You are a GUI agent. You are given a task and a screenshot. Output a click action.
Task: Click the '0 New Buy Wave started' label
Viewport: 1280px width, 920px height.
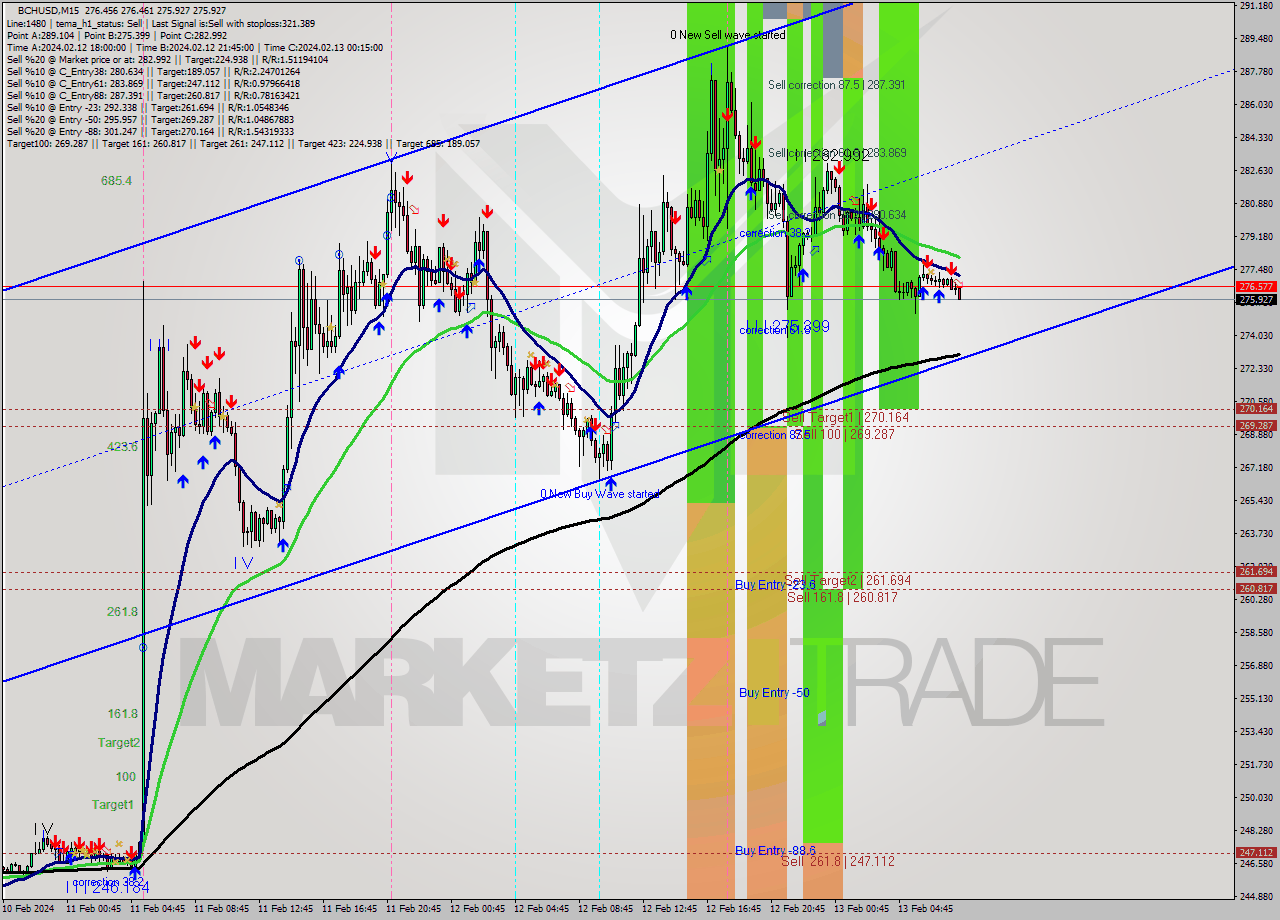coord(600,494)
